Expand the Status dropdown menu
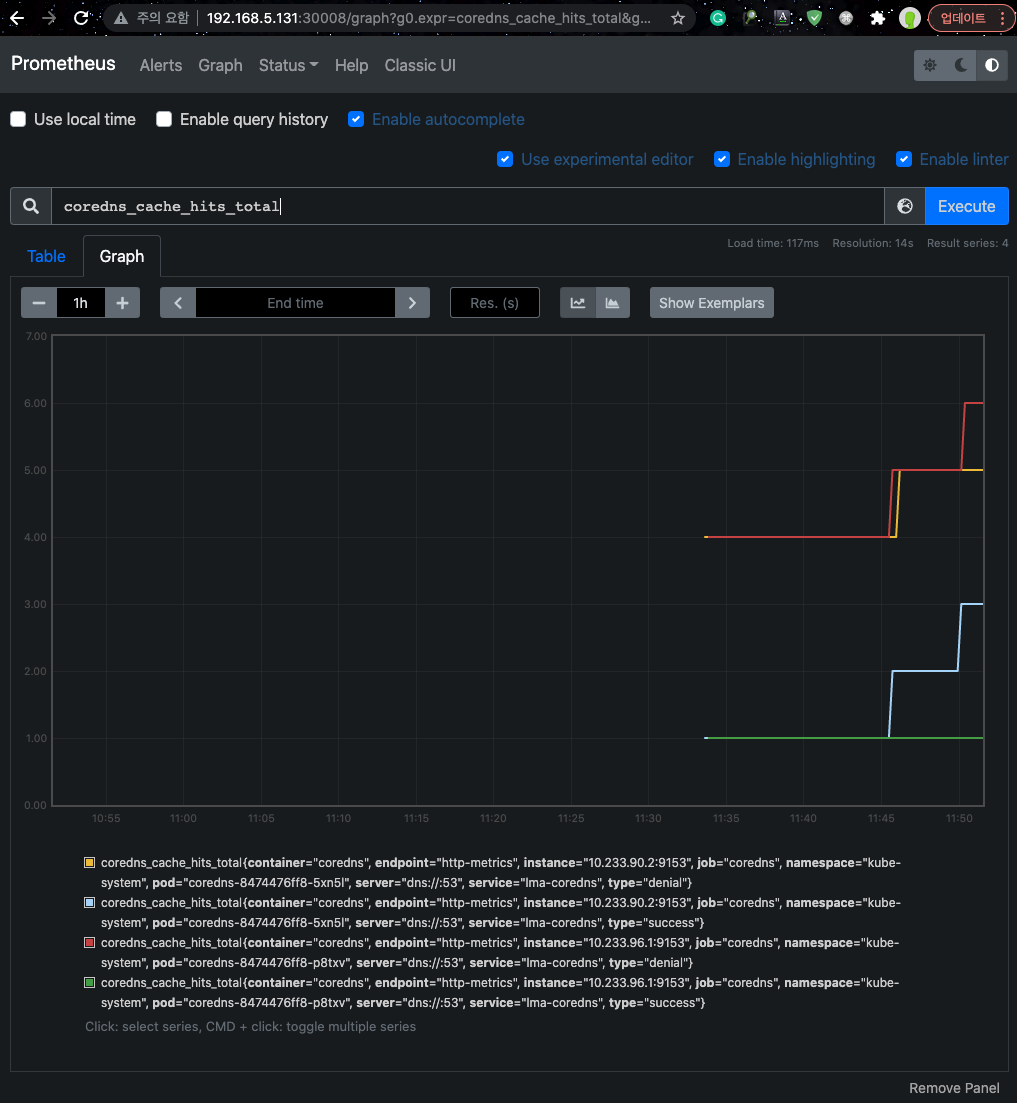Screen dimensions: 1017x1103 click(288, 65)
